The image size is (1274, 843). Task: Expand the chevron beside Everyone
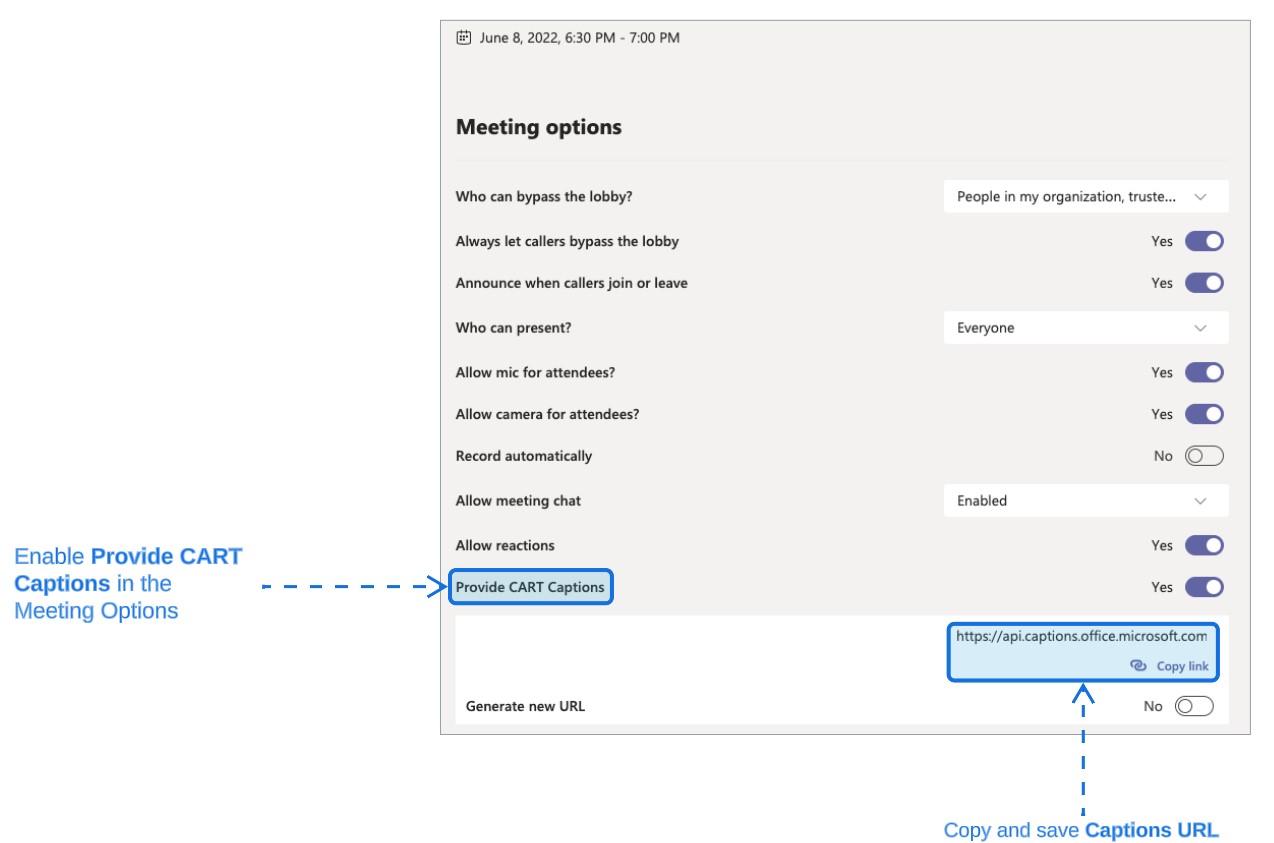tap(1201, 327)
